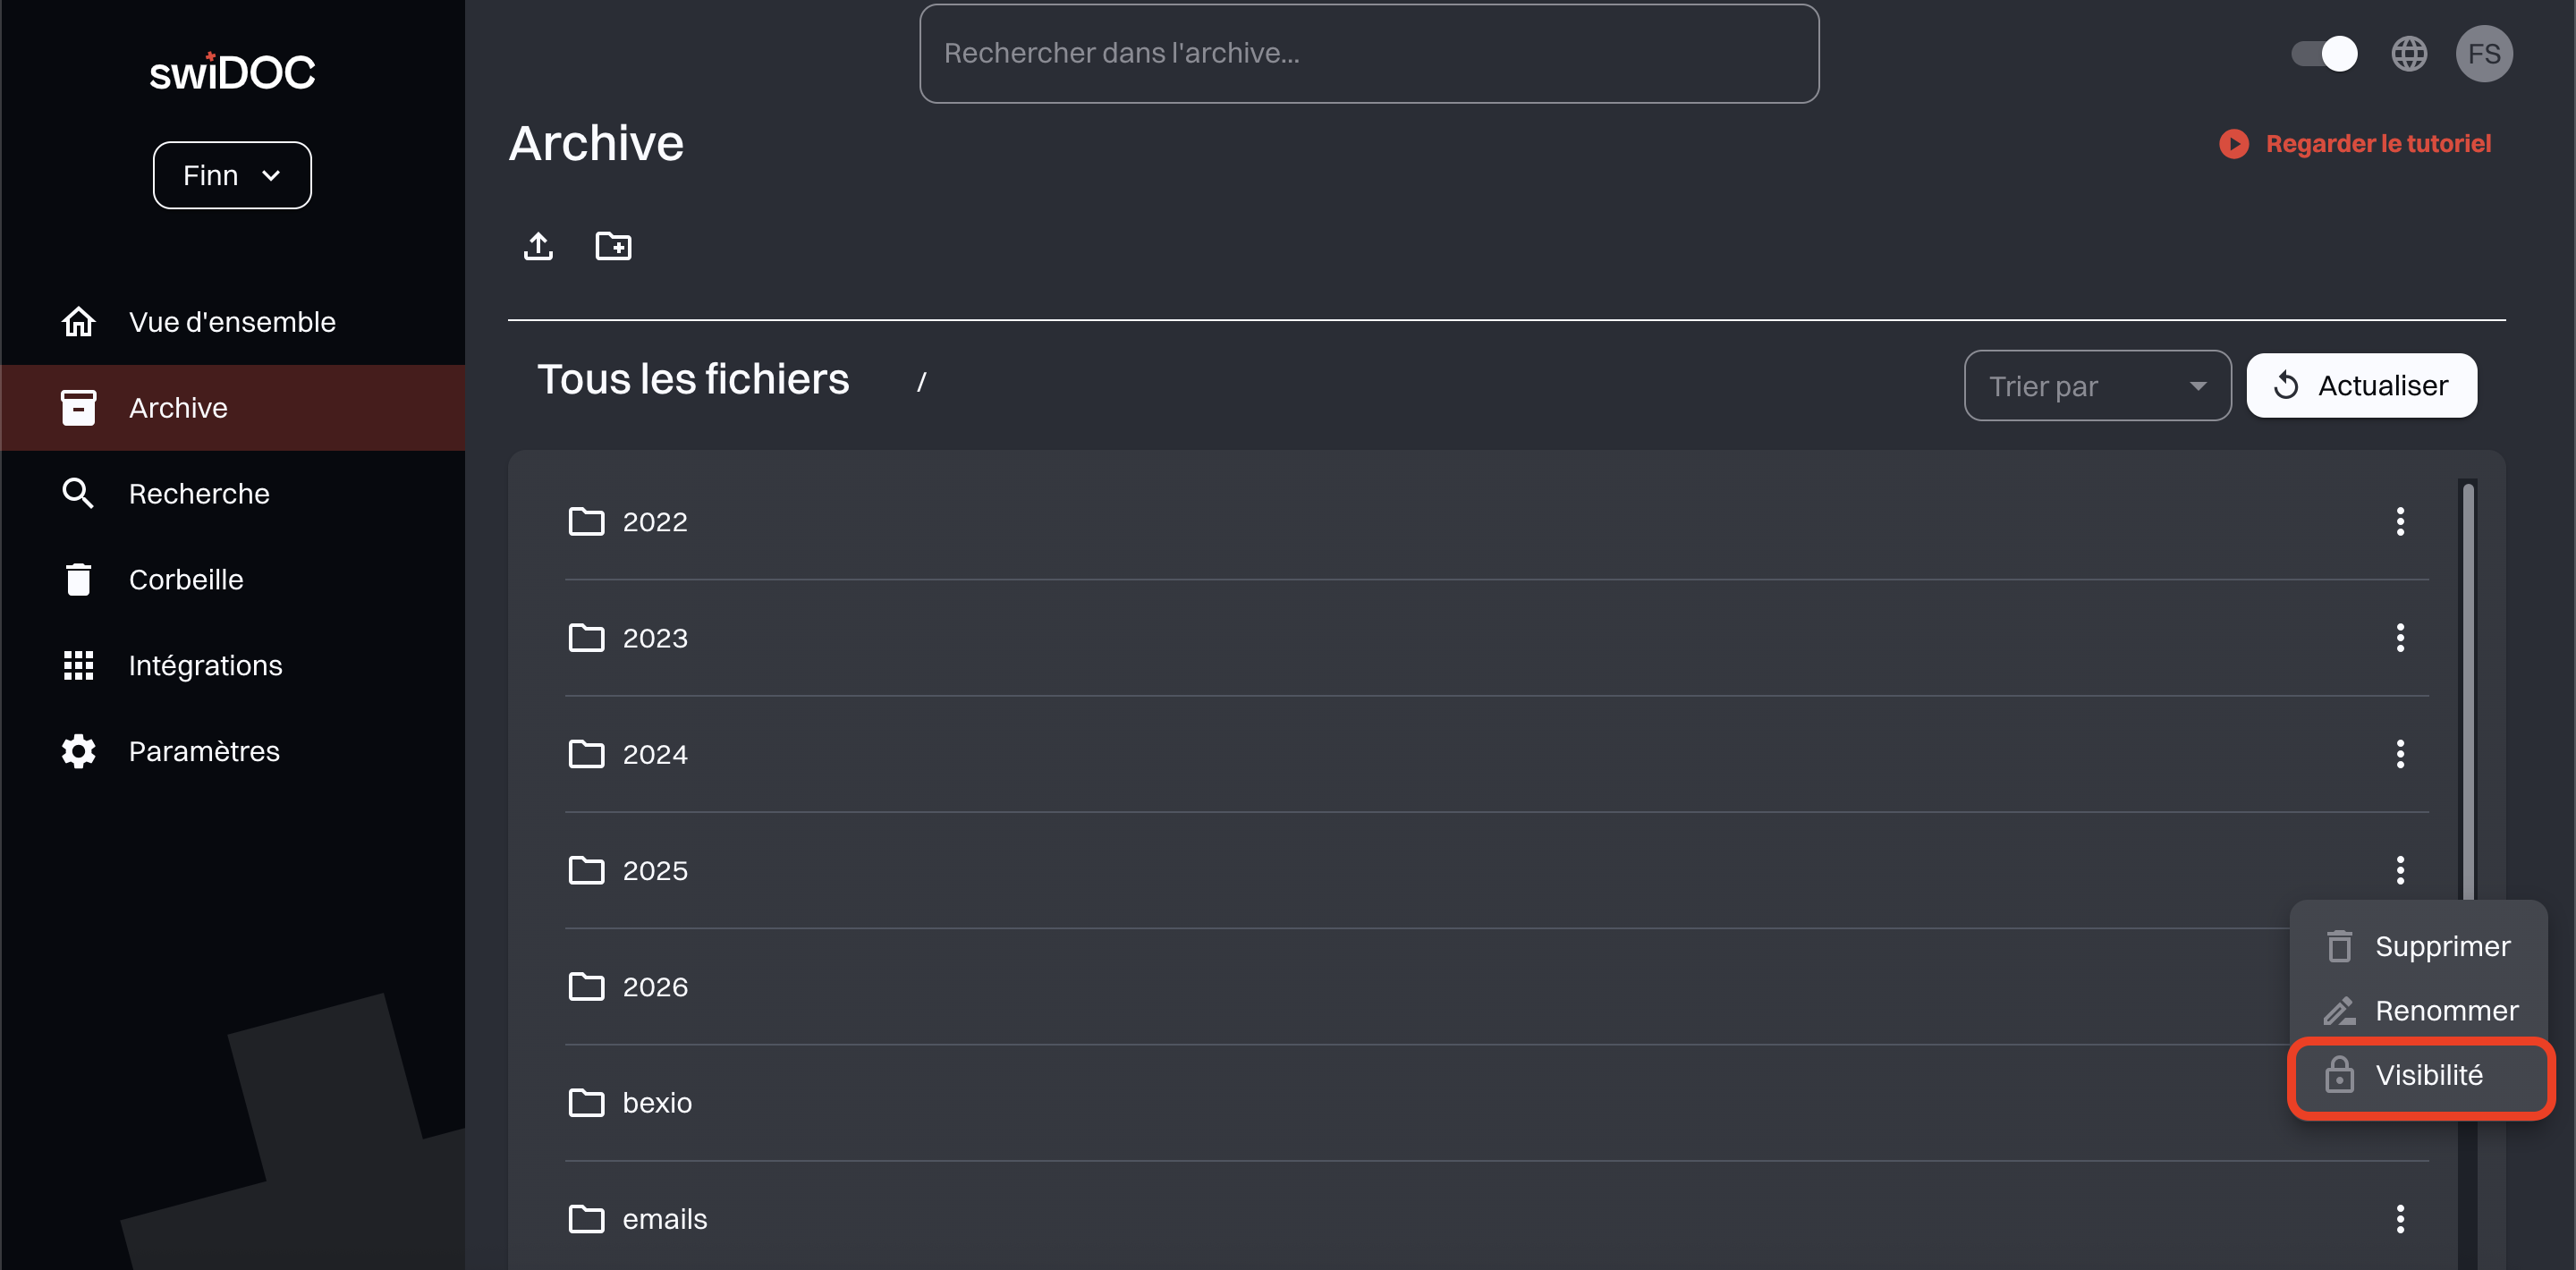Click the file list vertical scrollbar
This screenshot has height=1270, width=2576.
tap(2467, 690)
